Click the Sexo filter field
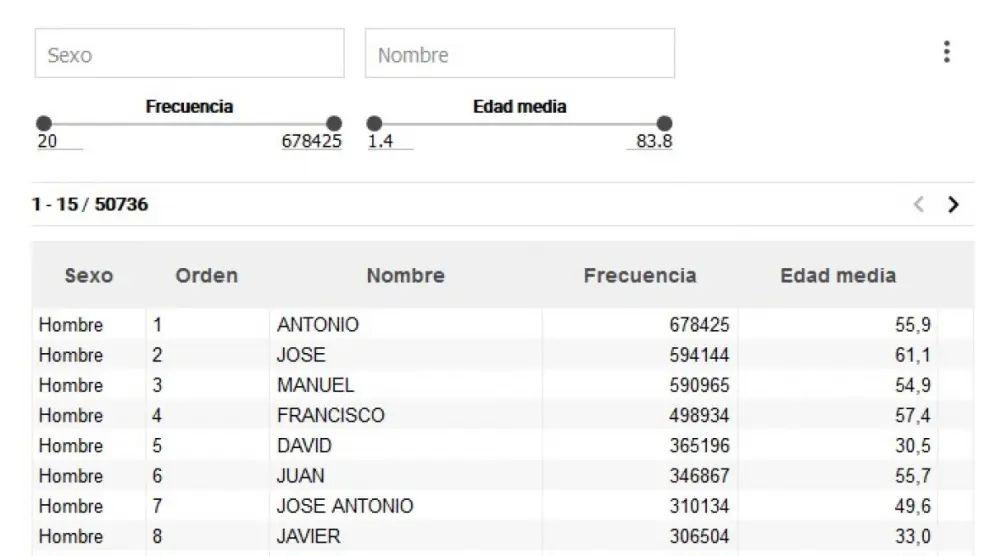The image size is (990, 556). pos(190,54)
